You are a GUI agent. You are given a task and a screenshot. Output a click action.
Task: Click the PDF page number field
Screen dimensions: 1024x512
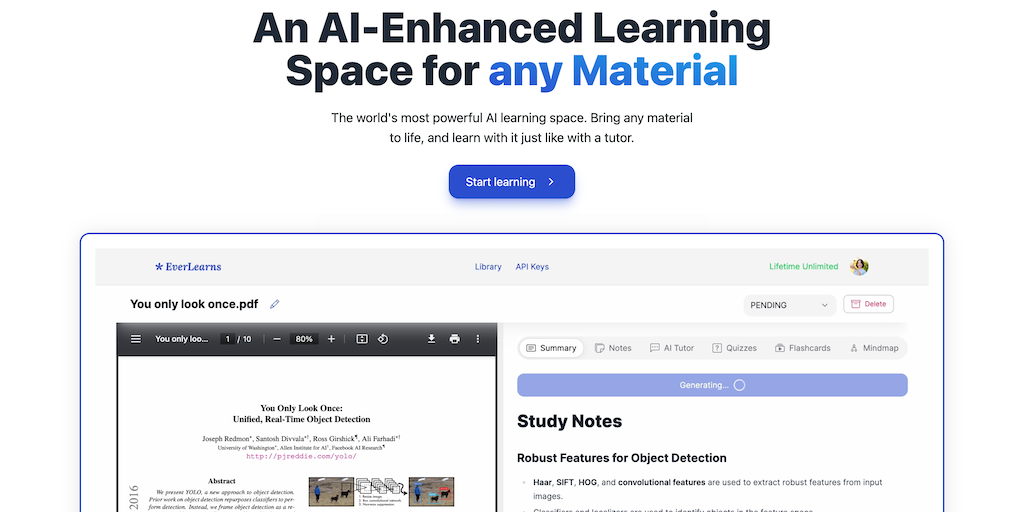tap(227, 339)
